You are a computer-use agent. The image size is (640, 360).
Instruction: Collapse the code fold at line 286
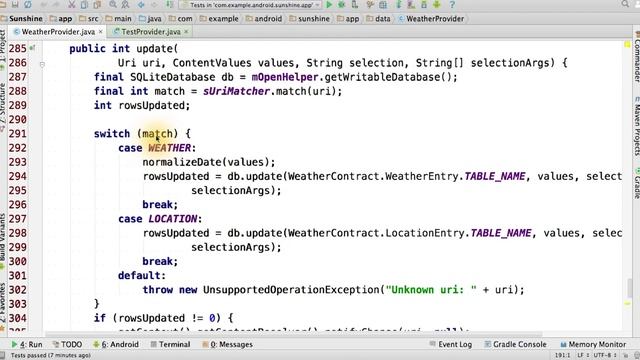(x=42, y=64)
